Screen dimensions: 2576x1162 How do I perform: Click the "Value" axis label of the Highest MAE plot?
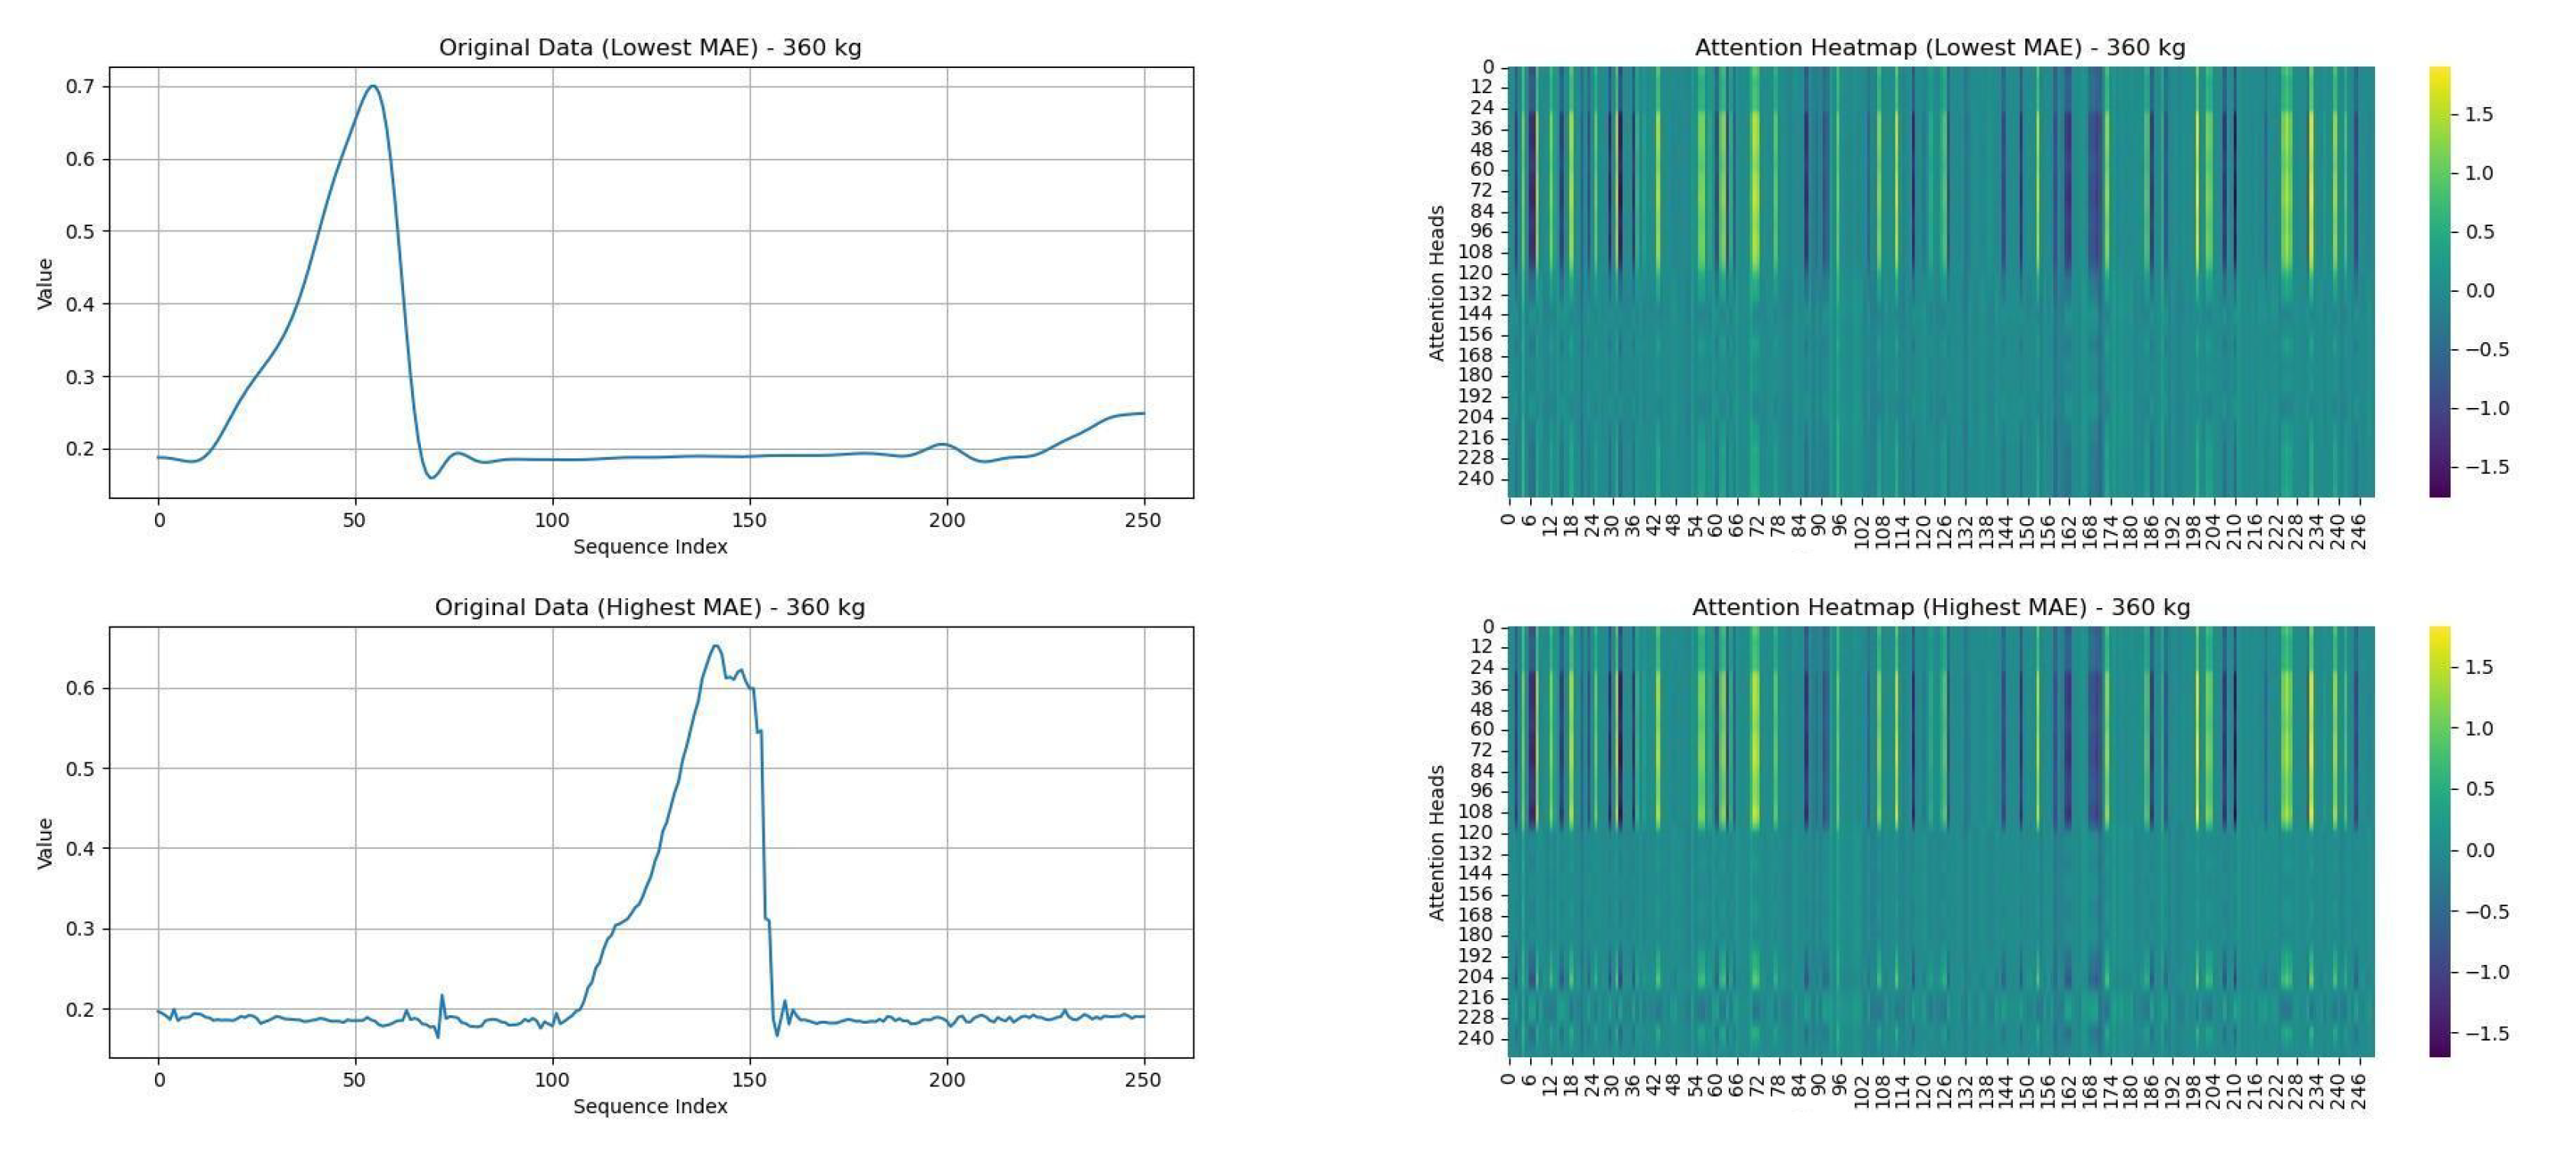point(45,843)
